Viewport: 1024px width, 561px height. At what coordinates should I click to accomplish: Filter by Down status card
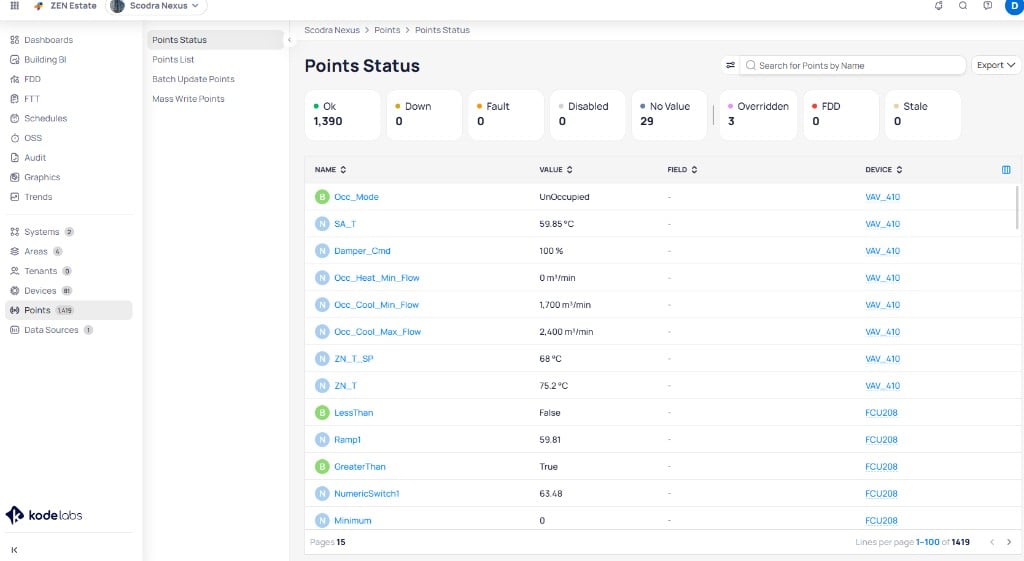click(x=424, y=114)
